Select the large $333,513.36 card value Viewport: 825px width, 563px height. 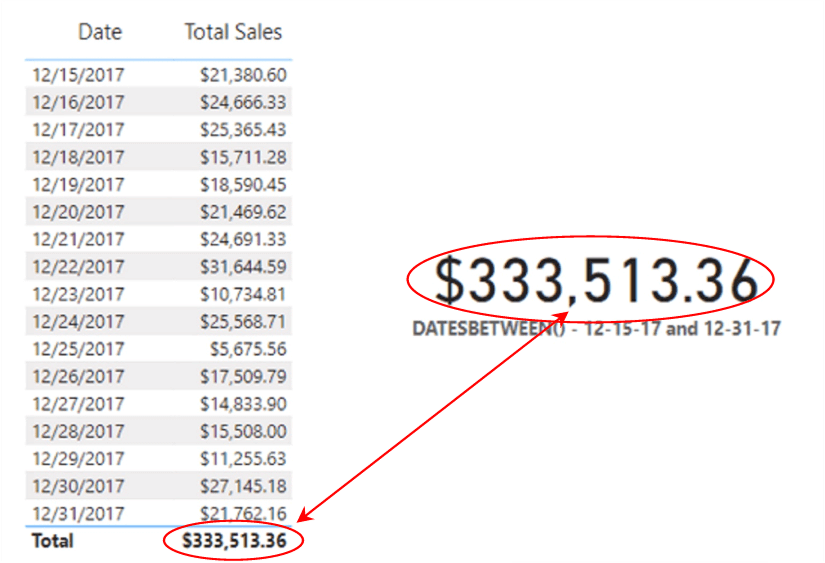[x=596, y=282]
